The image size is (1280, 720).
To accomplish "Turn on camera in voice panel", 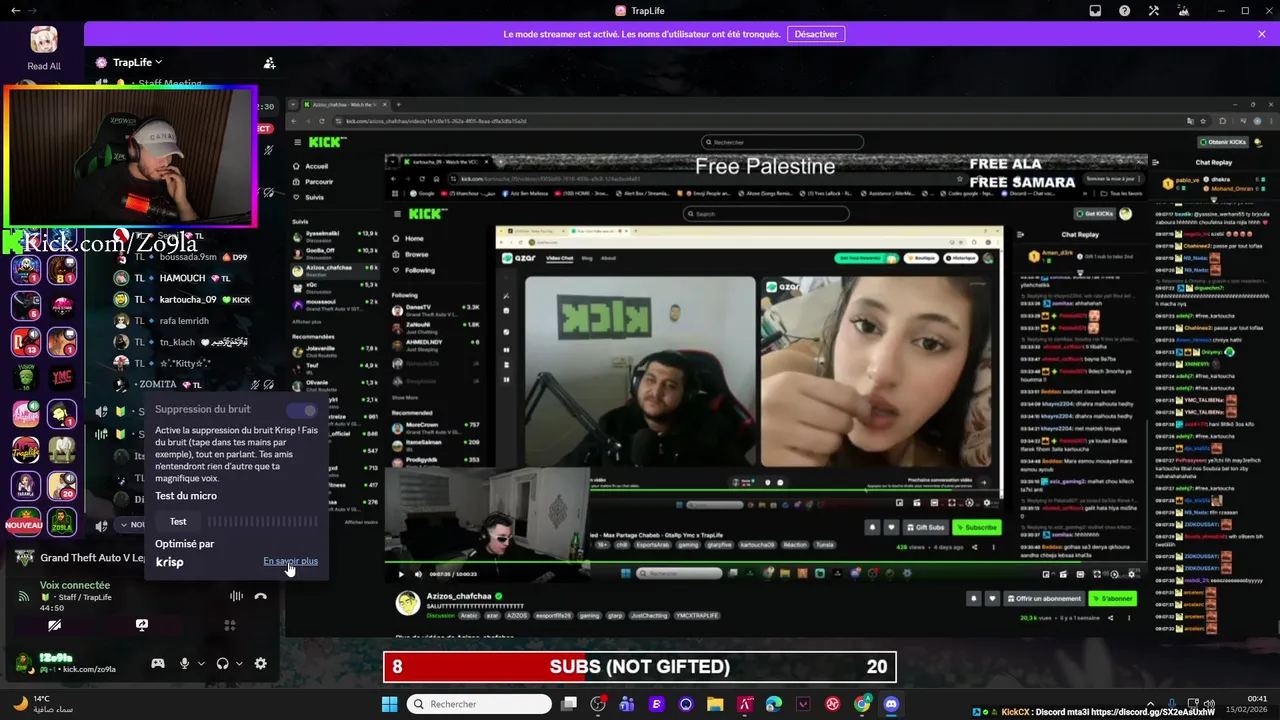I will coord(54,625).
